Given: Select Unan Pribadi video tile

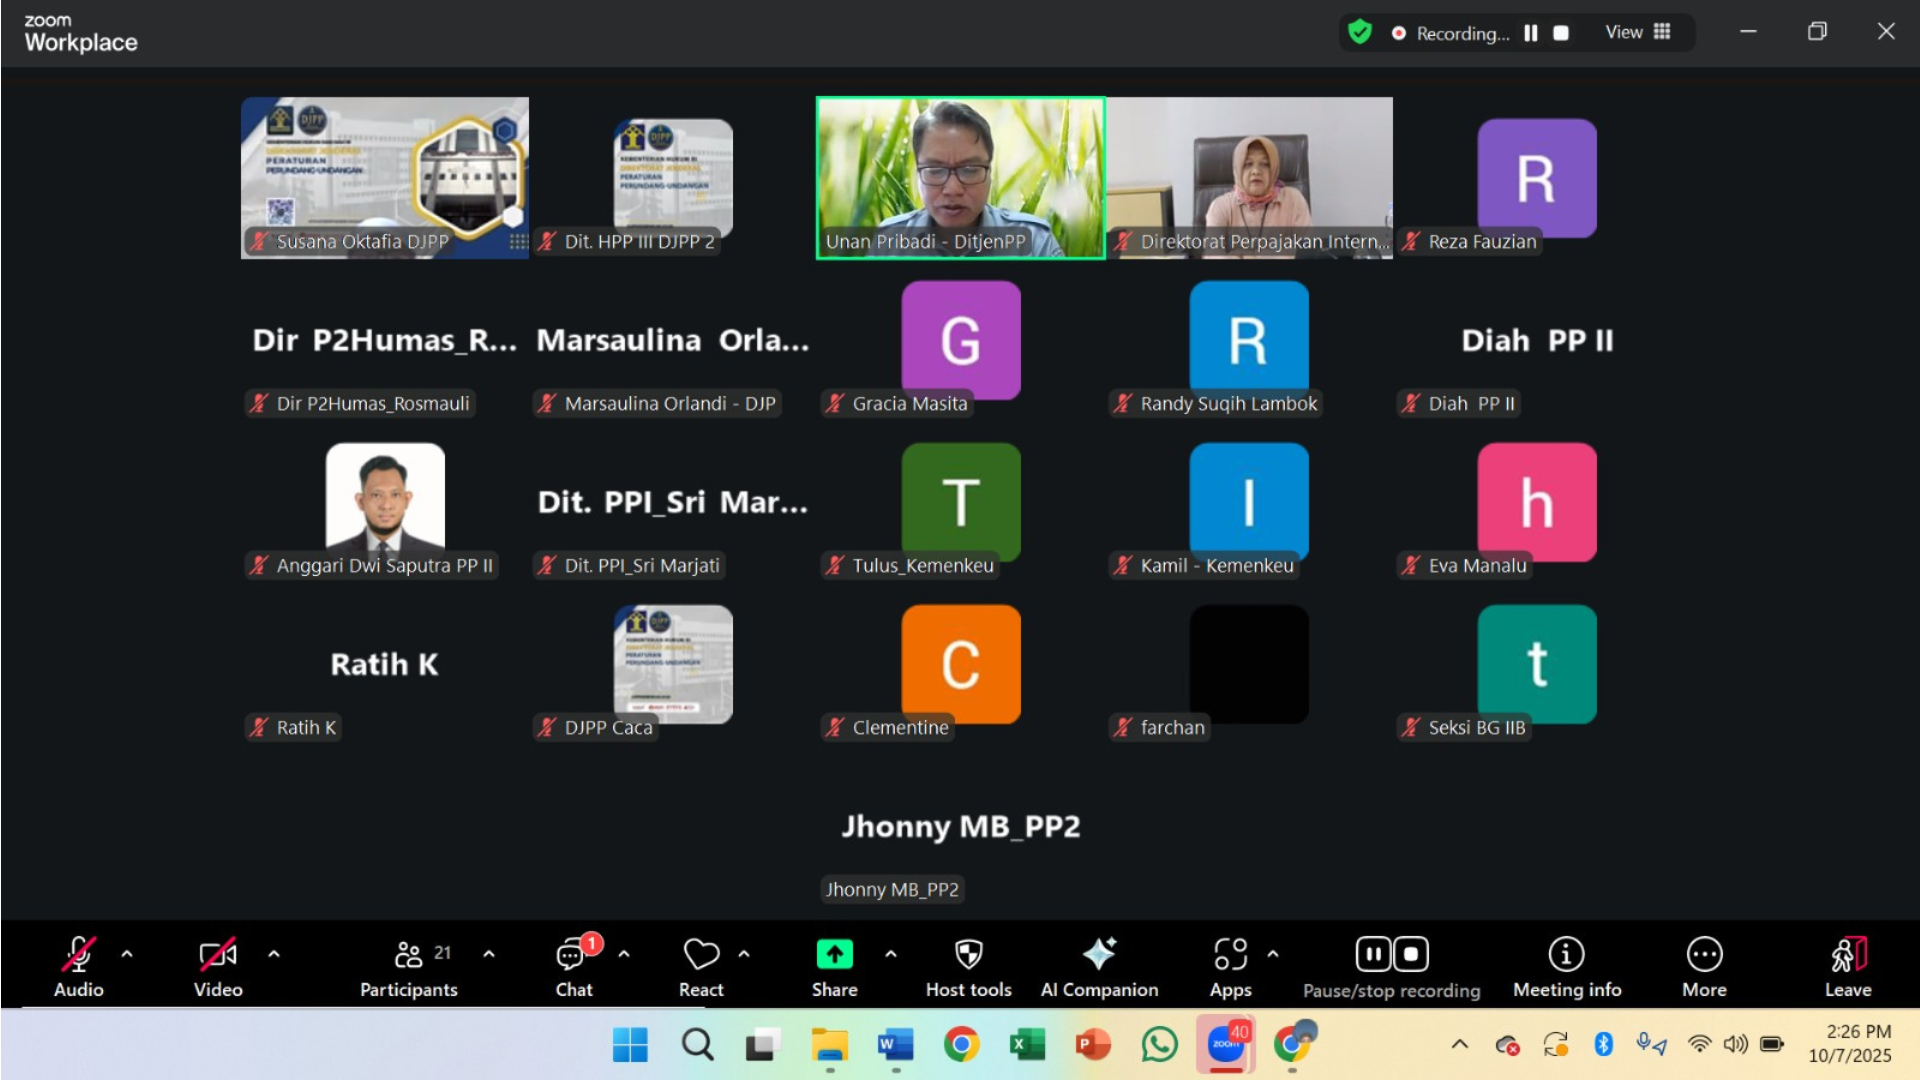Looking at the screenshot, I should point(960,178).
